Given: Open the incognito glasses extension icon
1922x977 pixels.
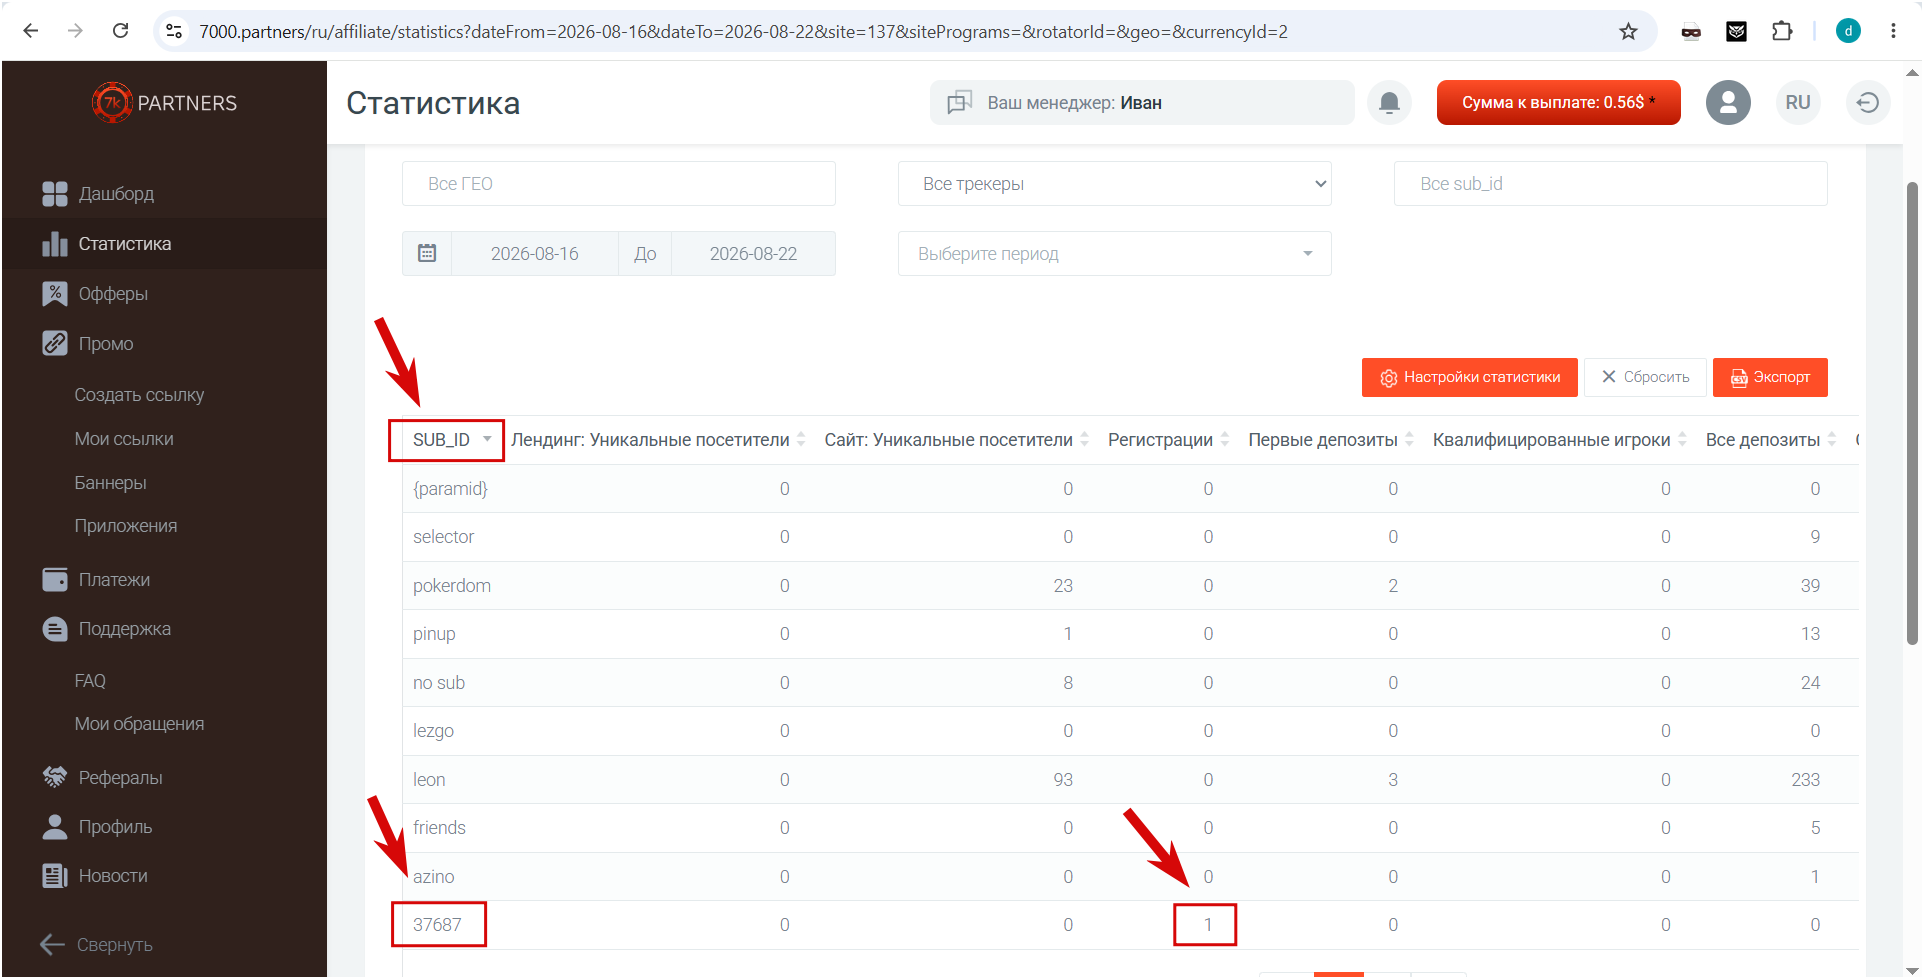Looking at the screenshot, I should [1691, 32].
